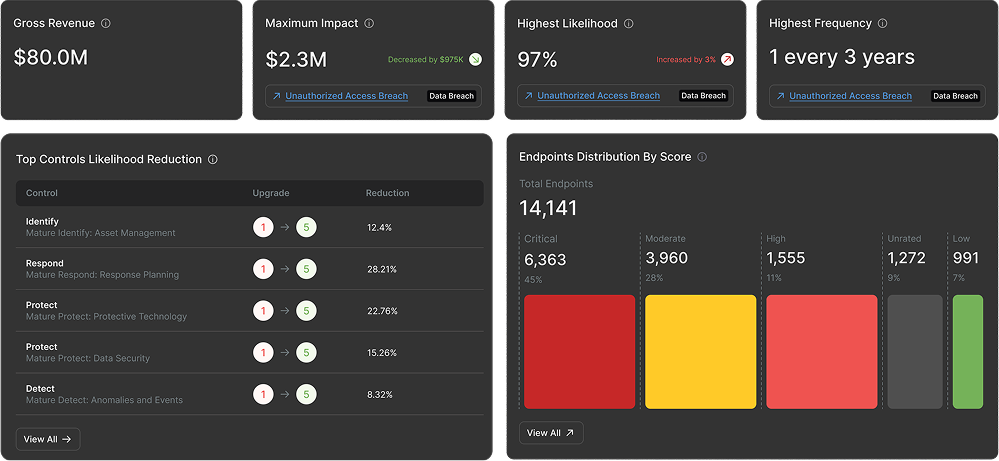This screenshot has height=461, width=999.
Task: Click info icon beside Endpoints Distribution By Score
Action: pyautogui.click(x=702, y=157)
